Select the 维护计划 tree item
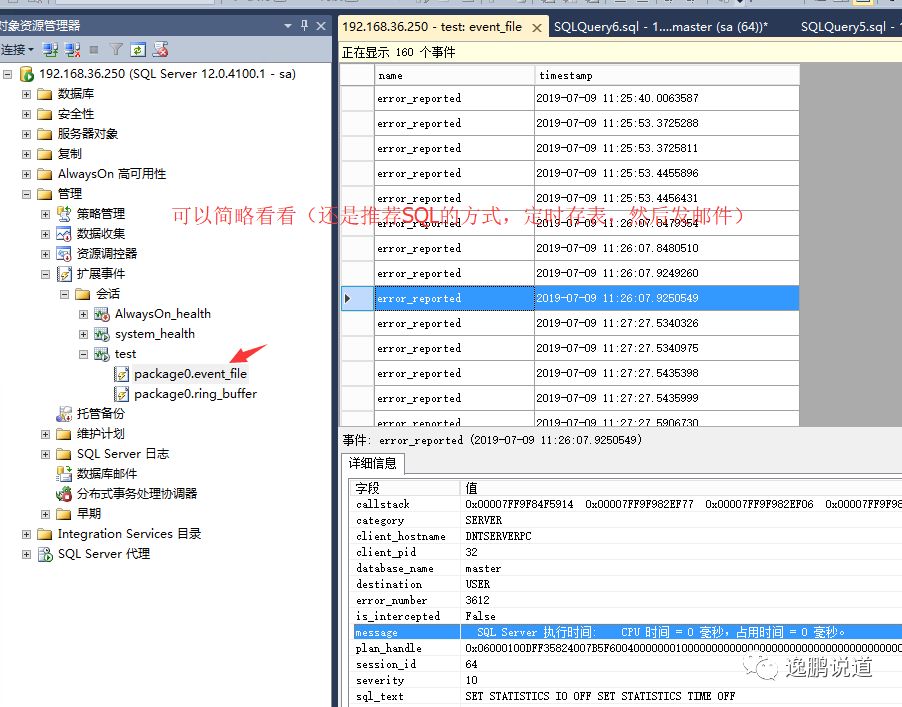 coord(101,434)
